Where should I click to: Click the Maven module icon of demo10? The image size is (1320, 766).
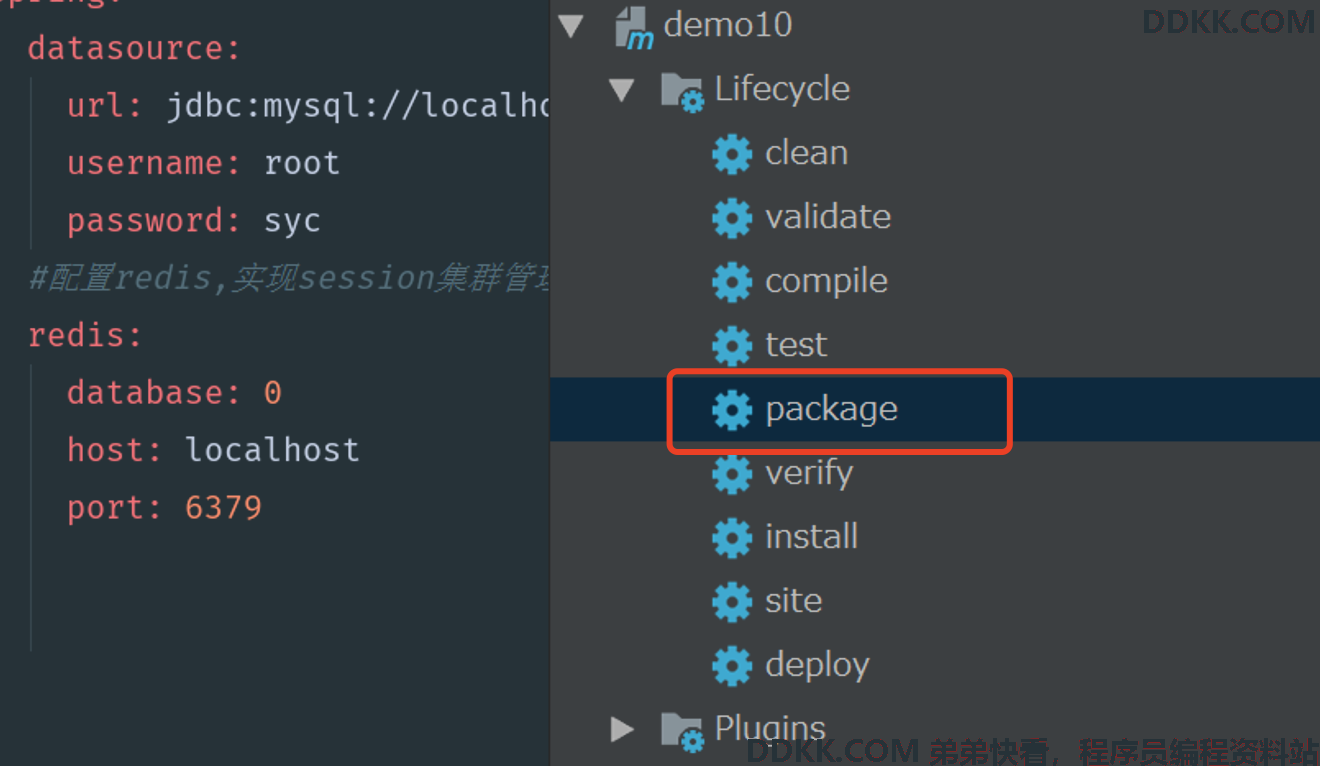point(634,27)
